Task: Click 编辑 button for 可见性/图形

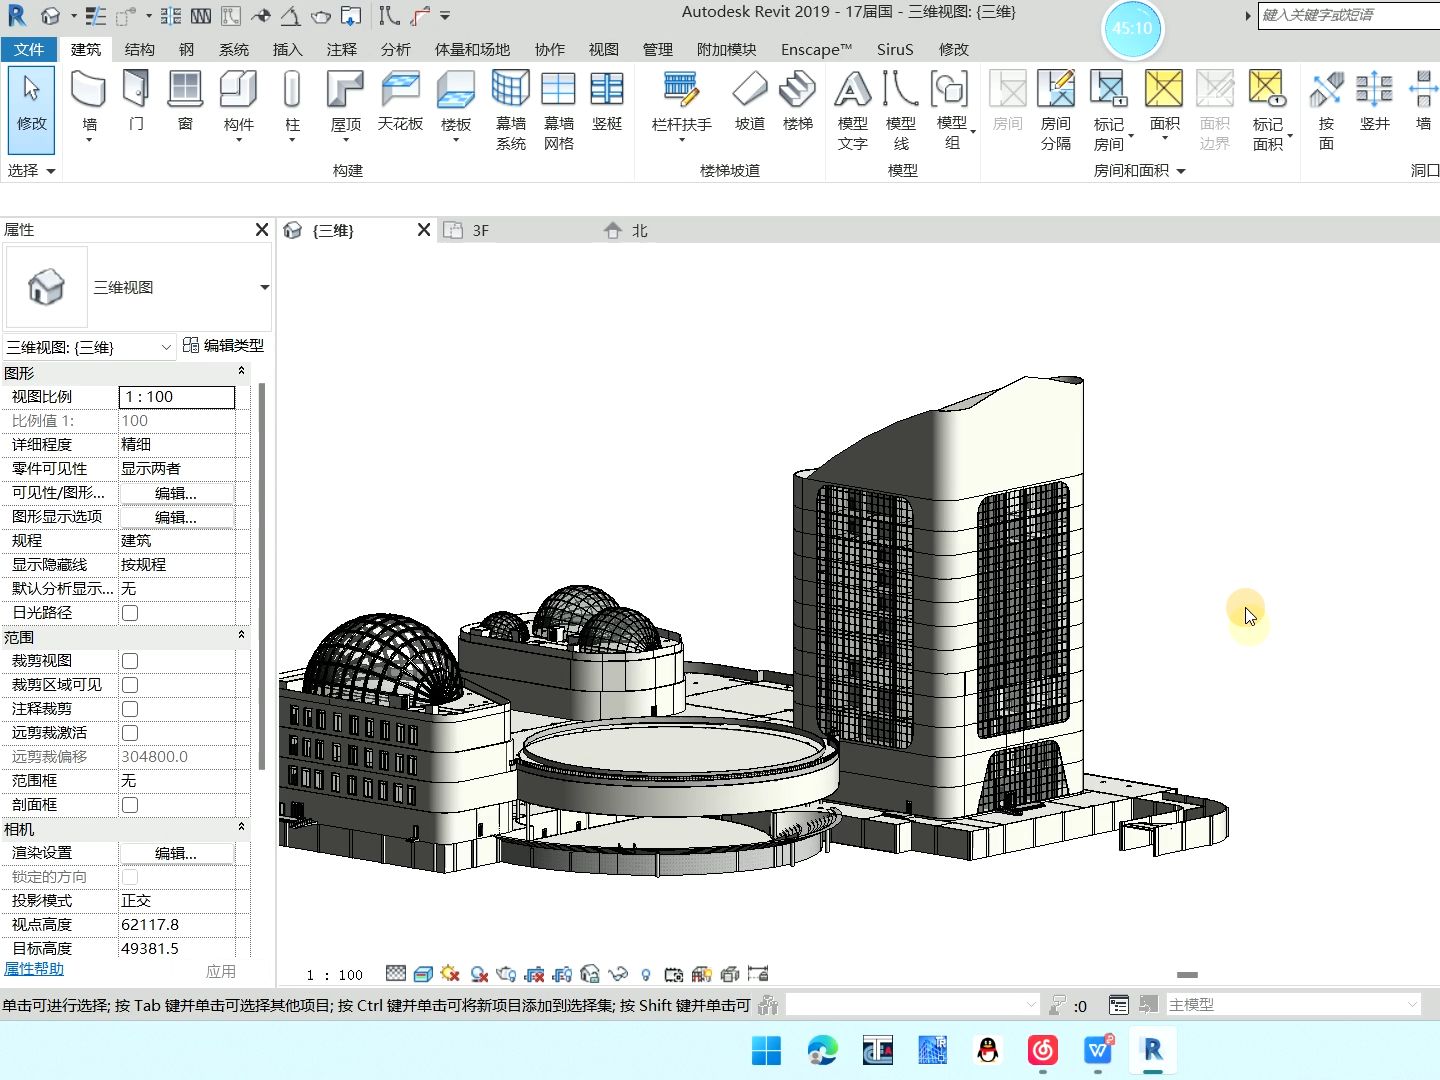Action: coord(176,493)
